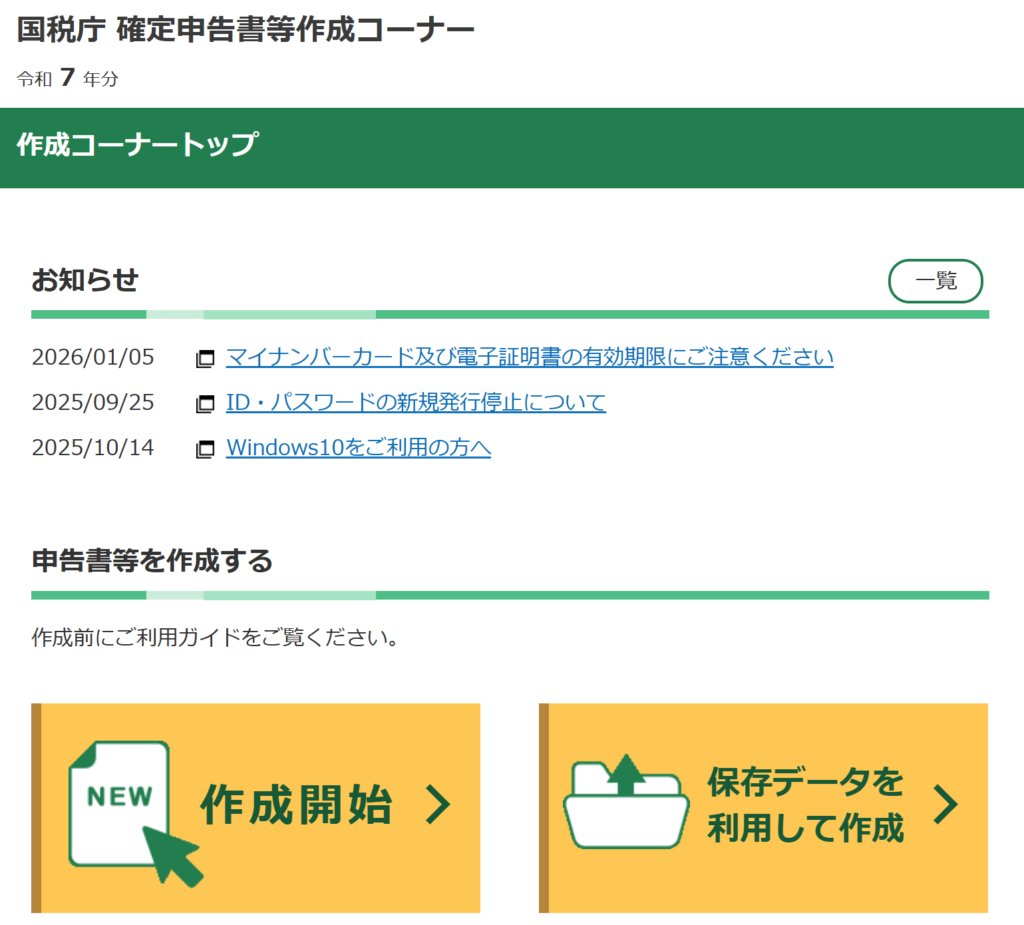Screen dimensions: 1024x925
Task: Click the external-link icon beside マイナンバーカード notice
Action: pyautogui.click(x=206, y=357)
